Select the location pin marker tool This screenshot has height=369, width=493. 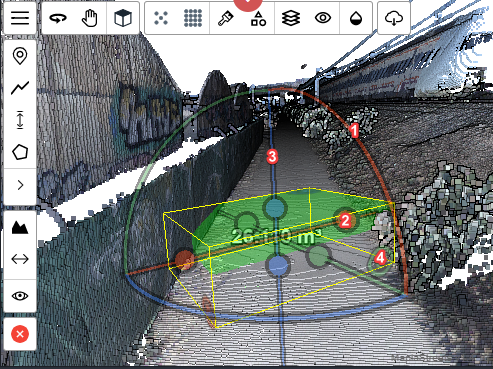tap(20, 56)
